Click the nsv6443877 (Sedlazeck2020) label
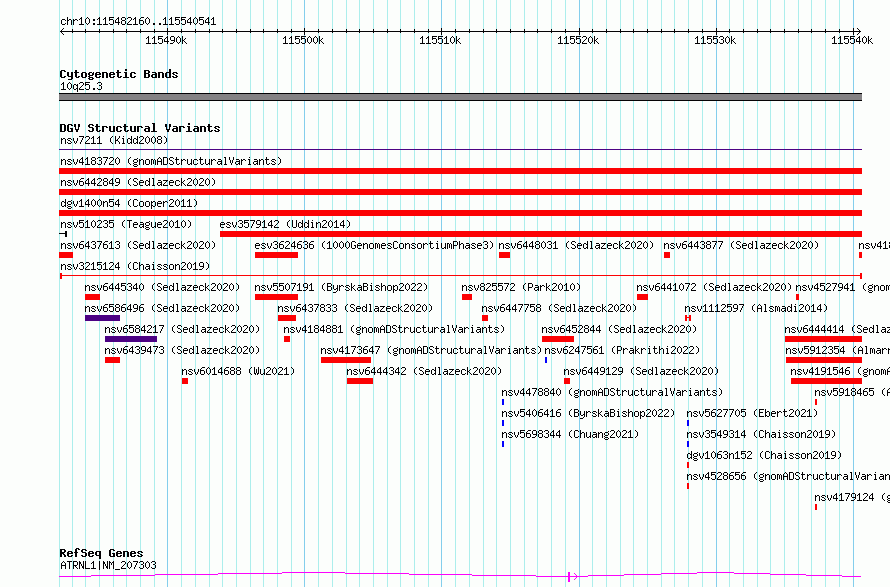 click(x=741, y=245)
